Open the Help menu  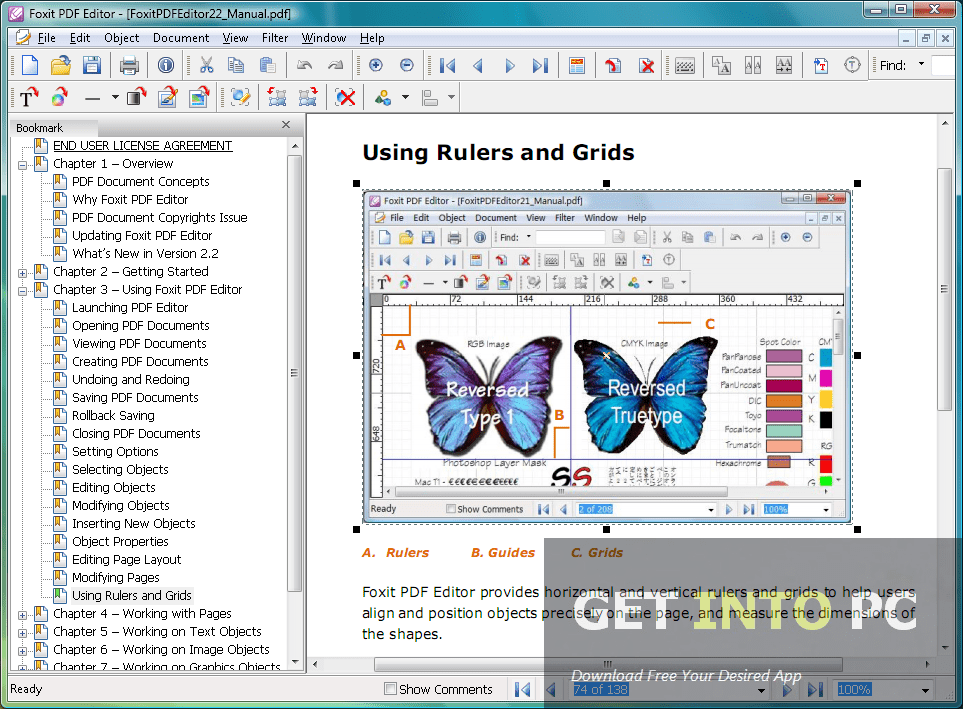coord(372,38)
